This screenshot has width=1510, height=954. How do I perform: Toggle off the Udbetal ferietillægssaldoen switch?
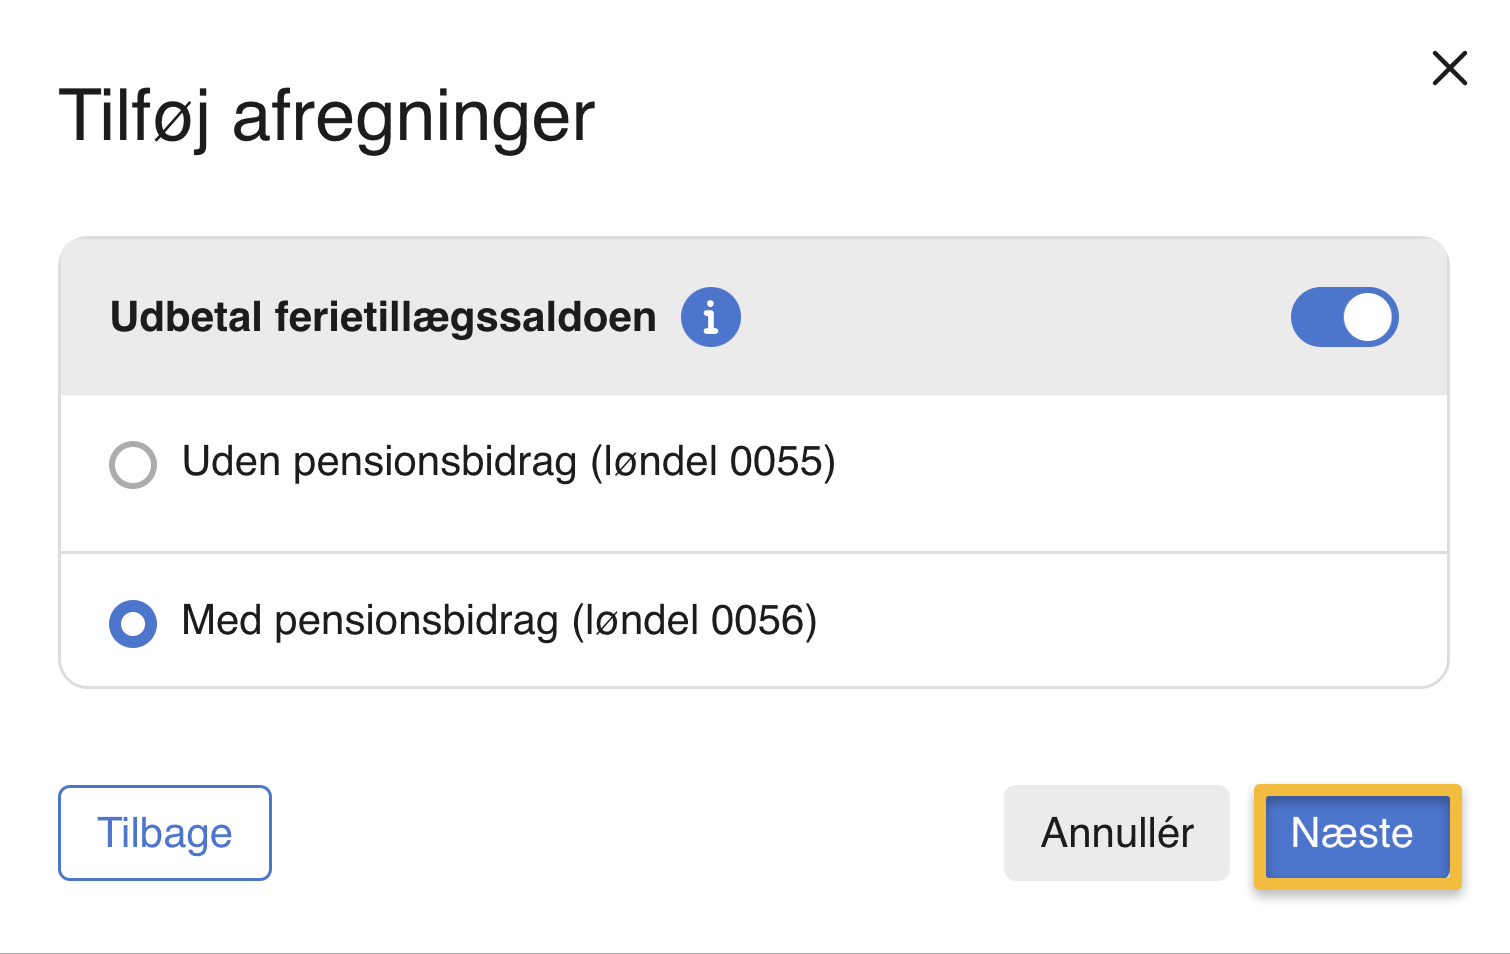(x=1344, y=317)
